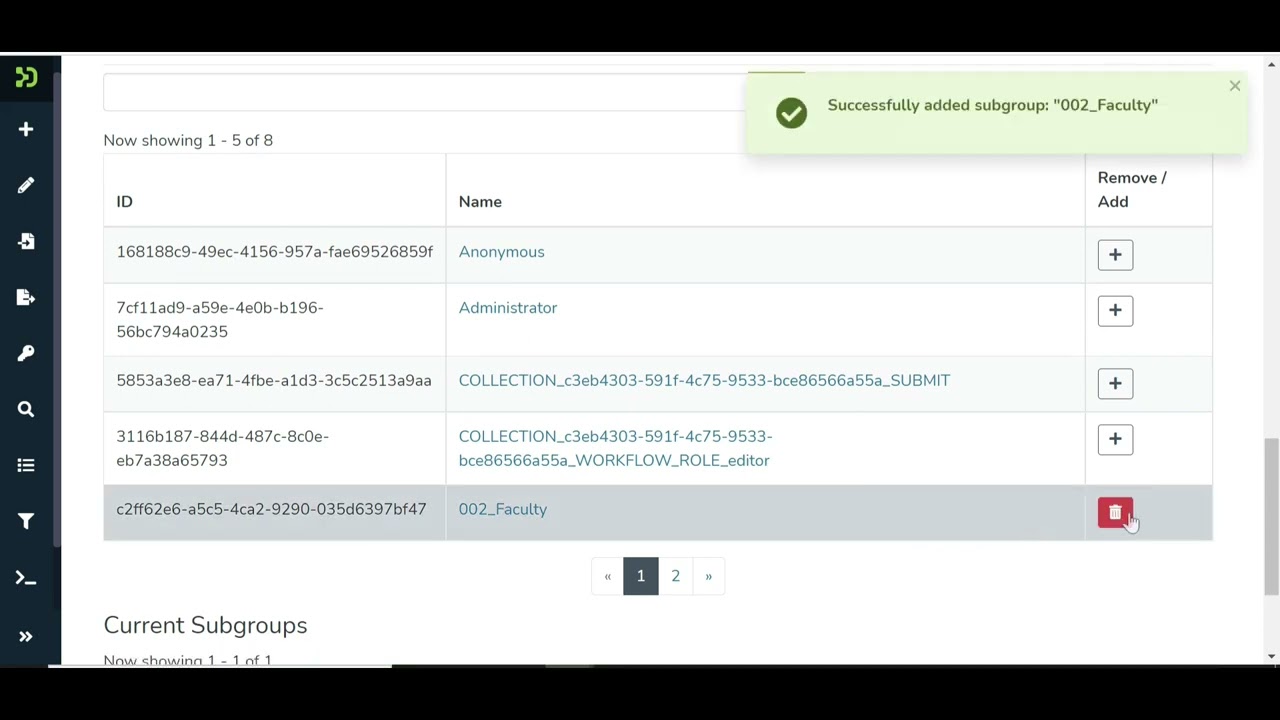This screenshot has width=1280, height=720.
Task: Go to page 2 of results
Action: pos(675,576)
